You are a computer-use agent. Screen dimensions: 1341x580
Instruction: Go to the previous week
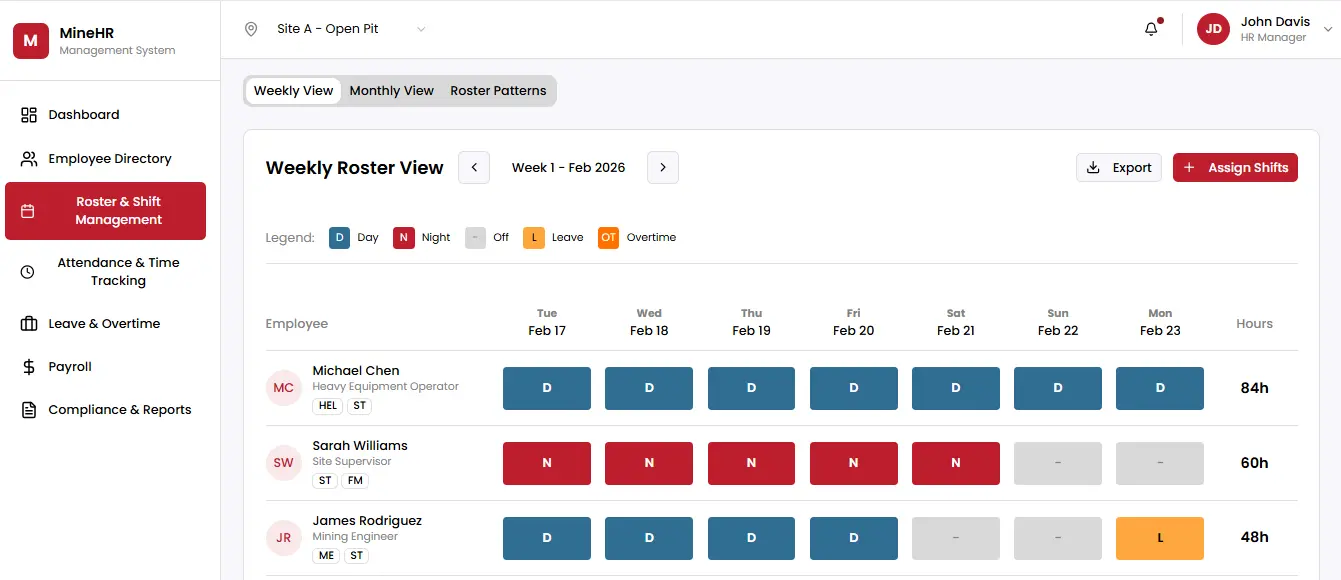(x=474, y=168)
